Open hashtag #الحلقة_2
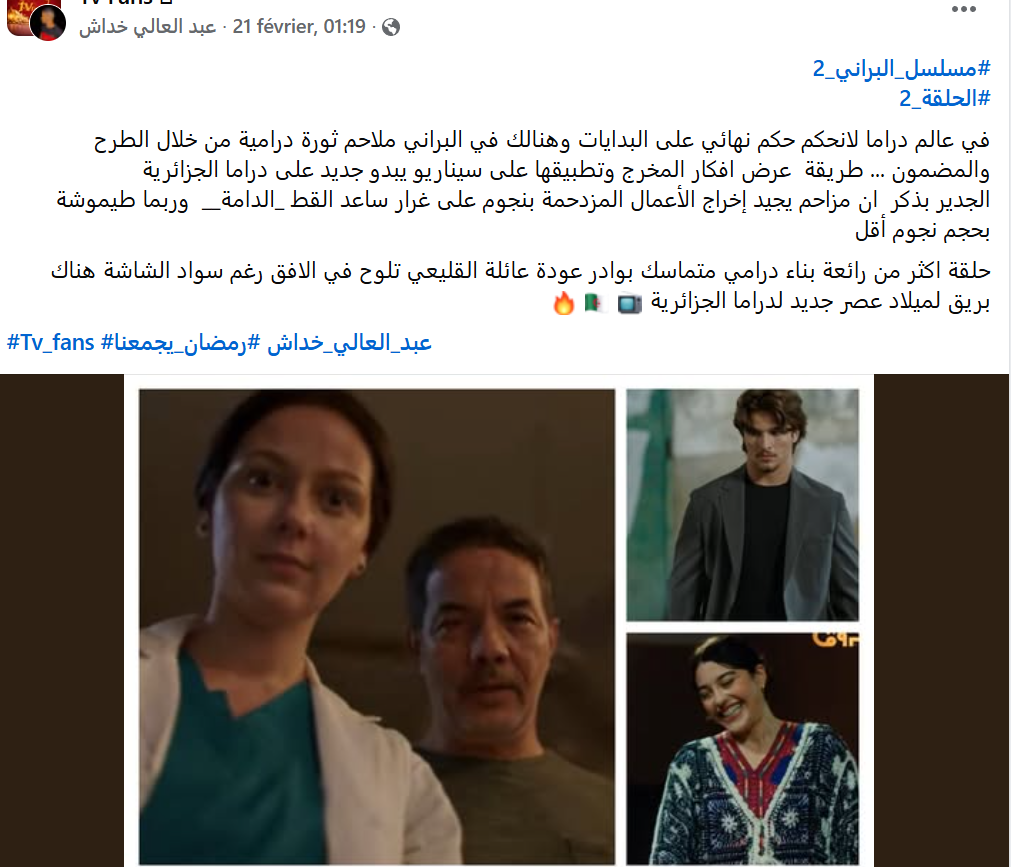 point(945,98)
